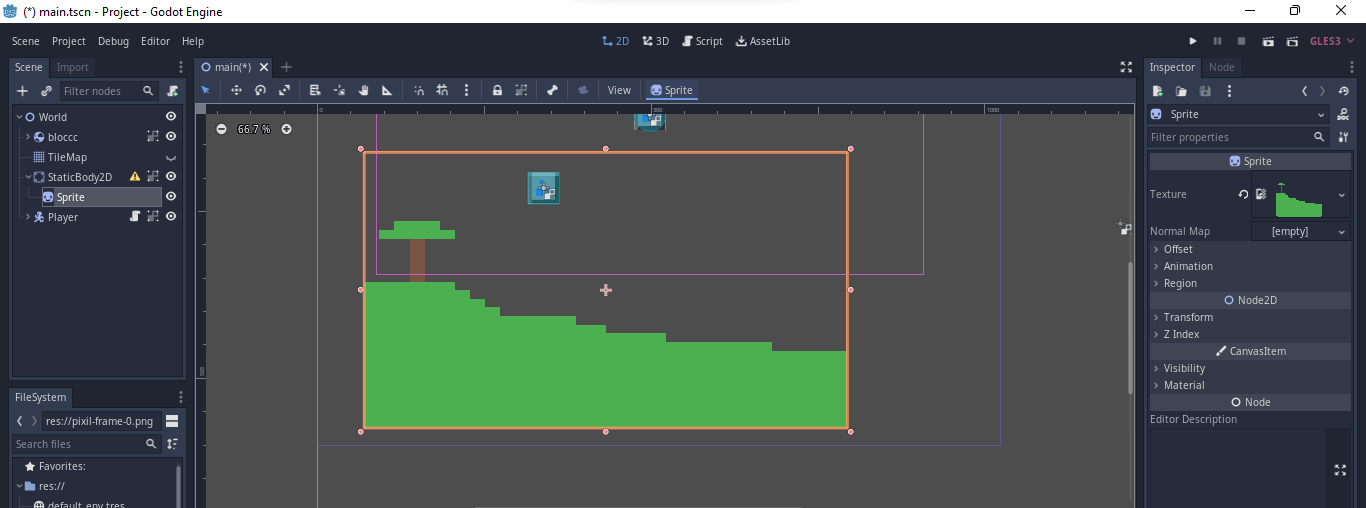Image resolution: width=1366 pixels, height=508 pixels.
Task: Open the Scene menu in menu bar
Action: pyautogui.click(x=26, y=41)
